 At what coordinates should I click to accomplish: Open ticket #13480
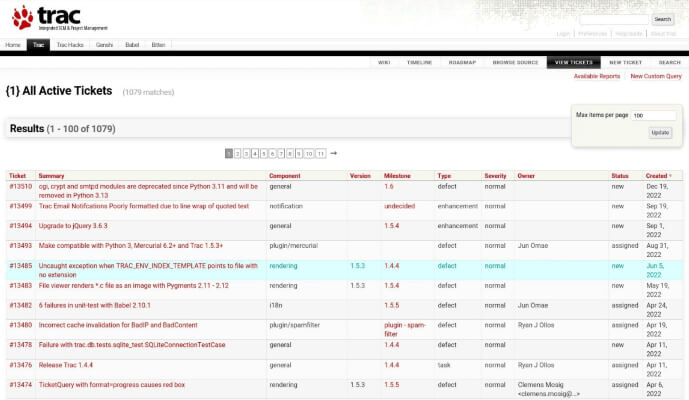pos(21,325)
